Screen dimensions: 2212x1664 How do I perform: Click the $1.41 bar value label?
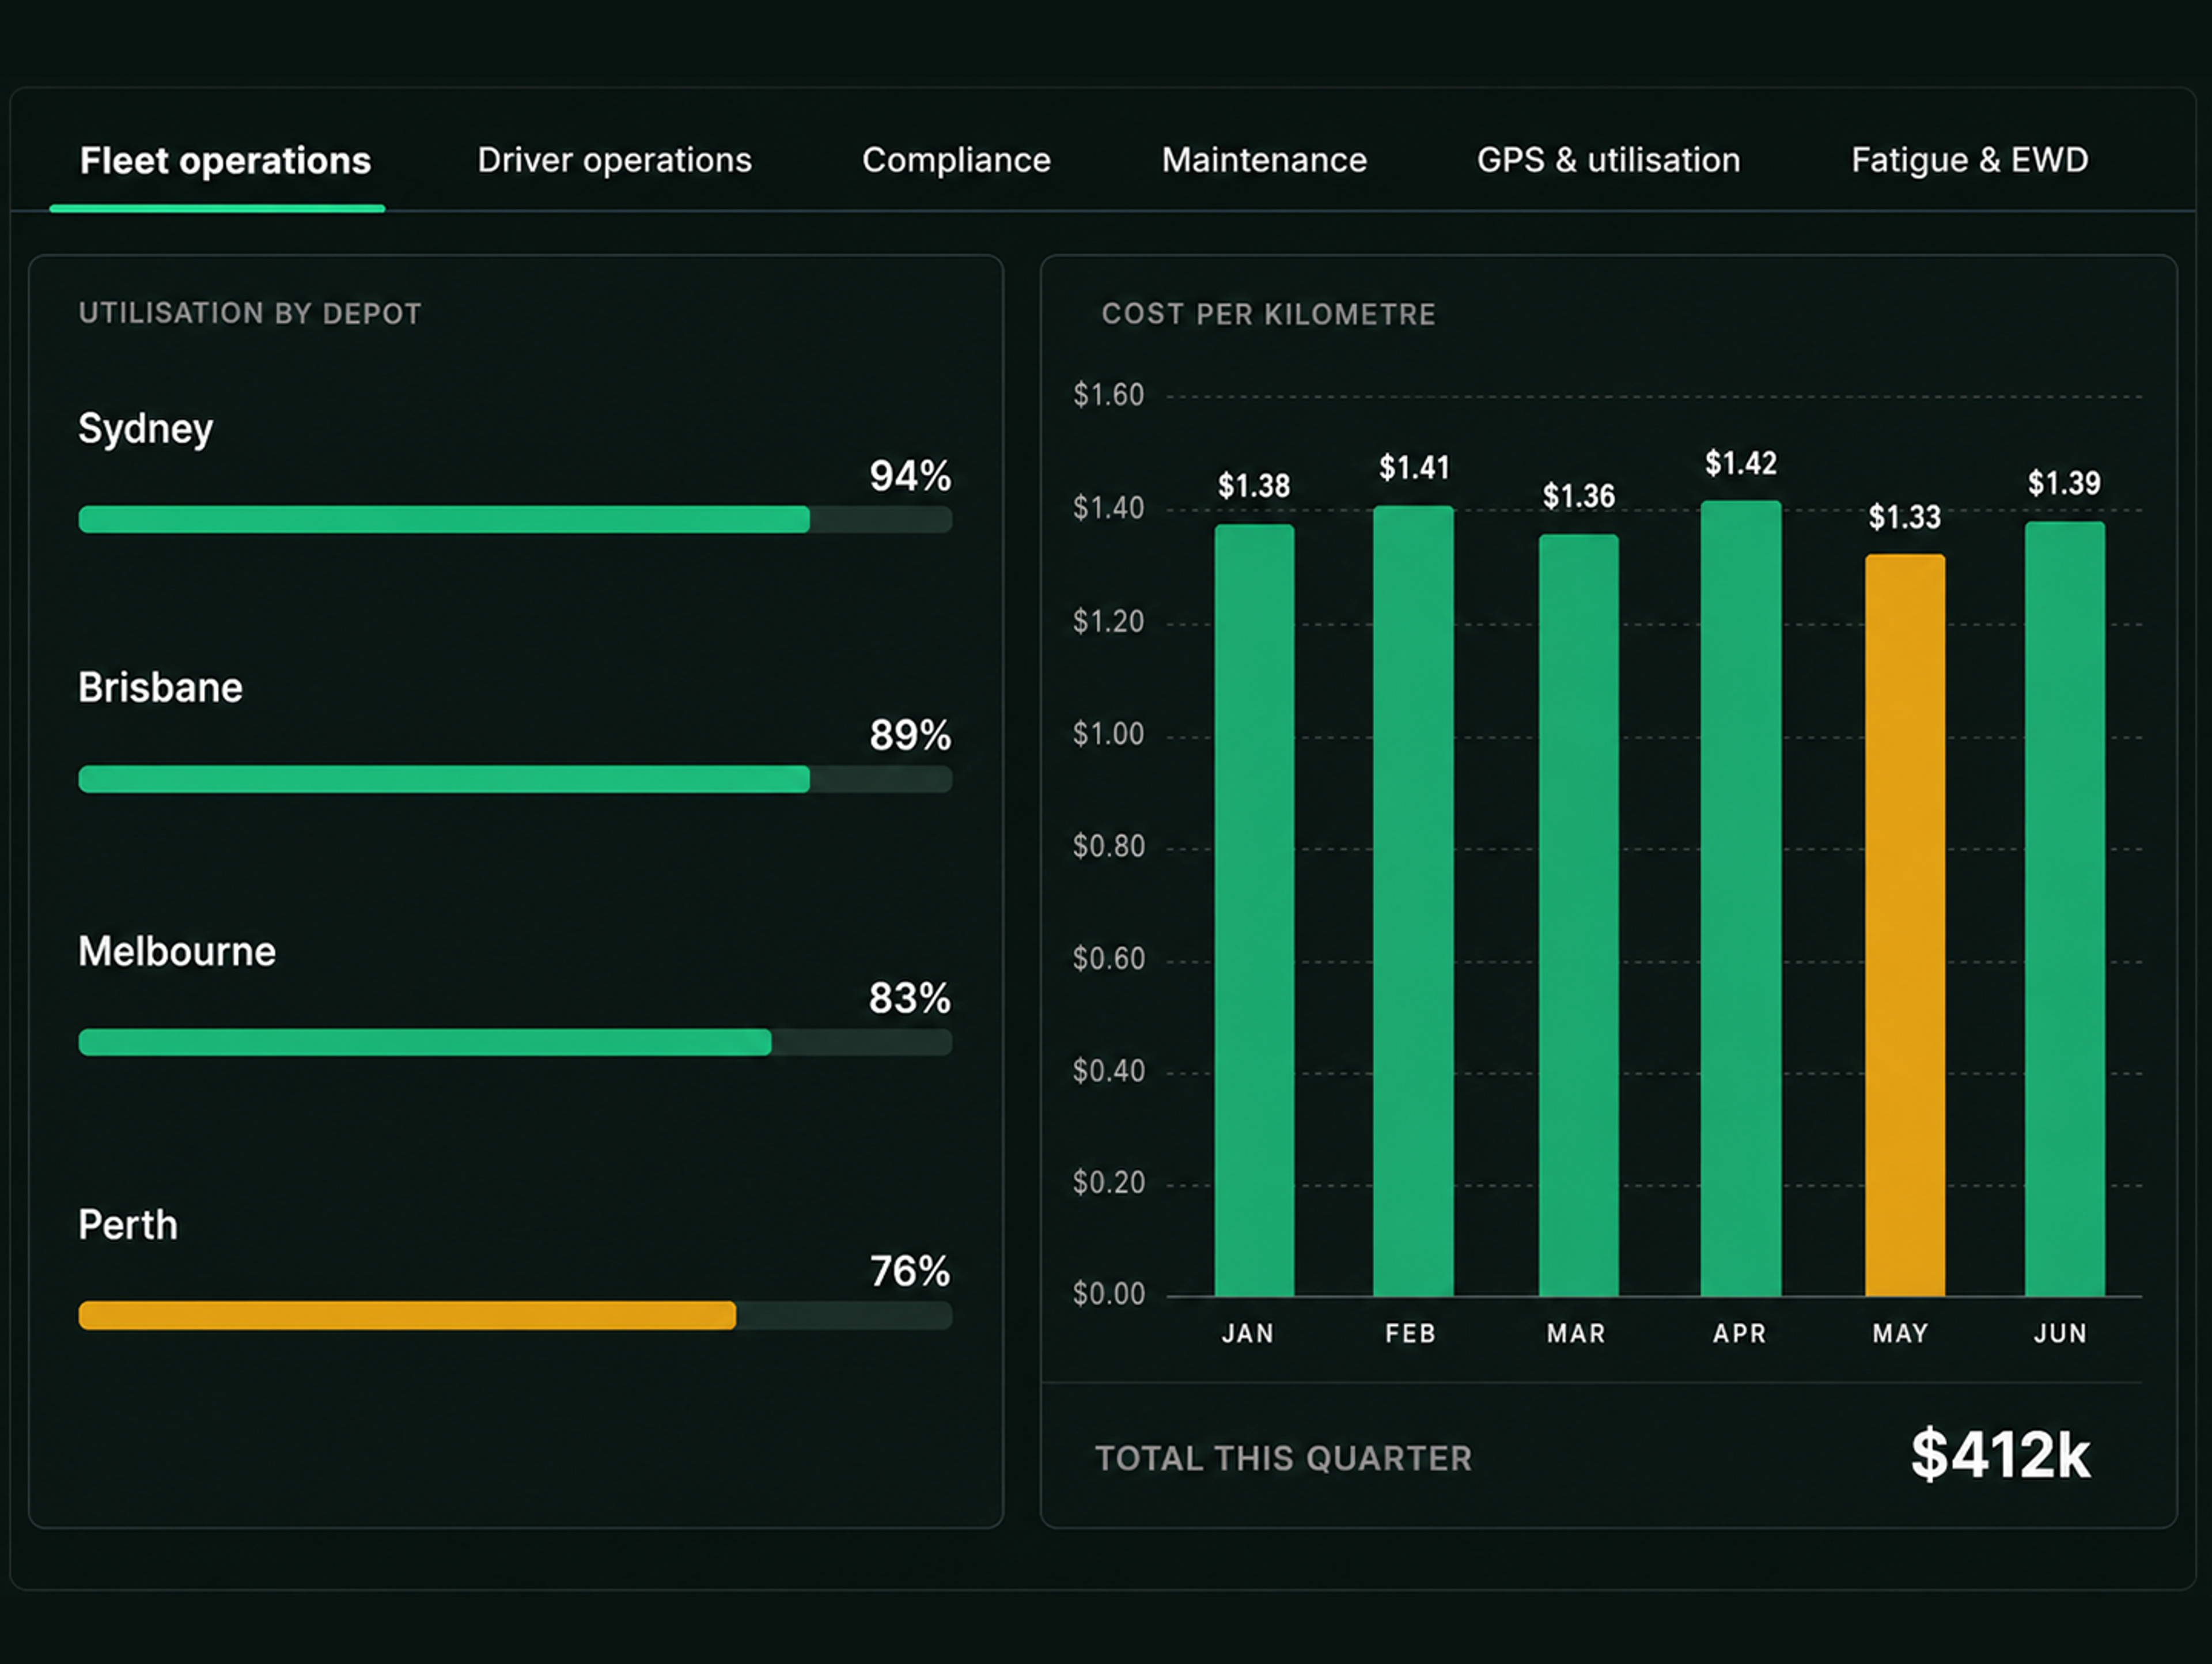1414,467
